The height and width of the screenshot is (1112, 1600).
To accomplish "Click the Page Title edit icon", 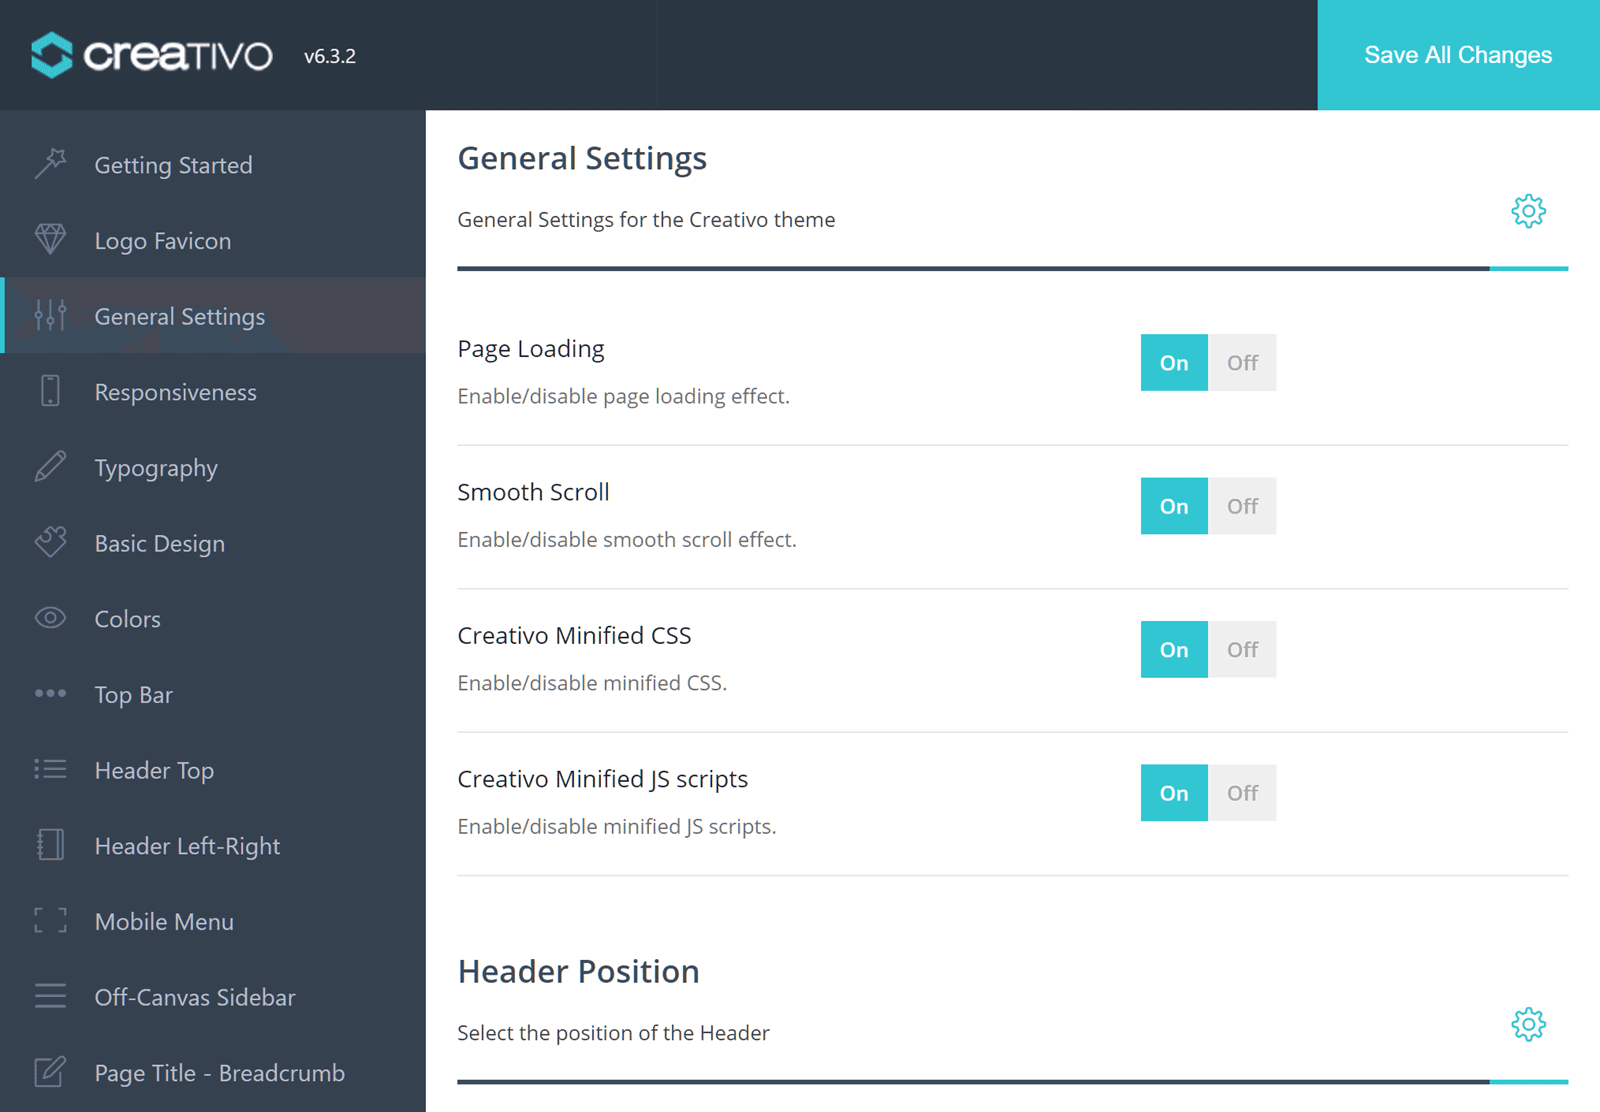I will tap(50, 1072).
